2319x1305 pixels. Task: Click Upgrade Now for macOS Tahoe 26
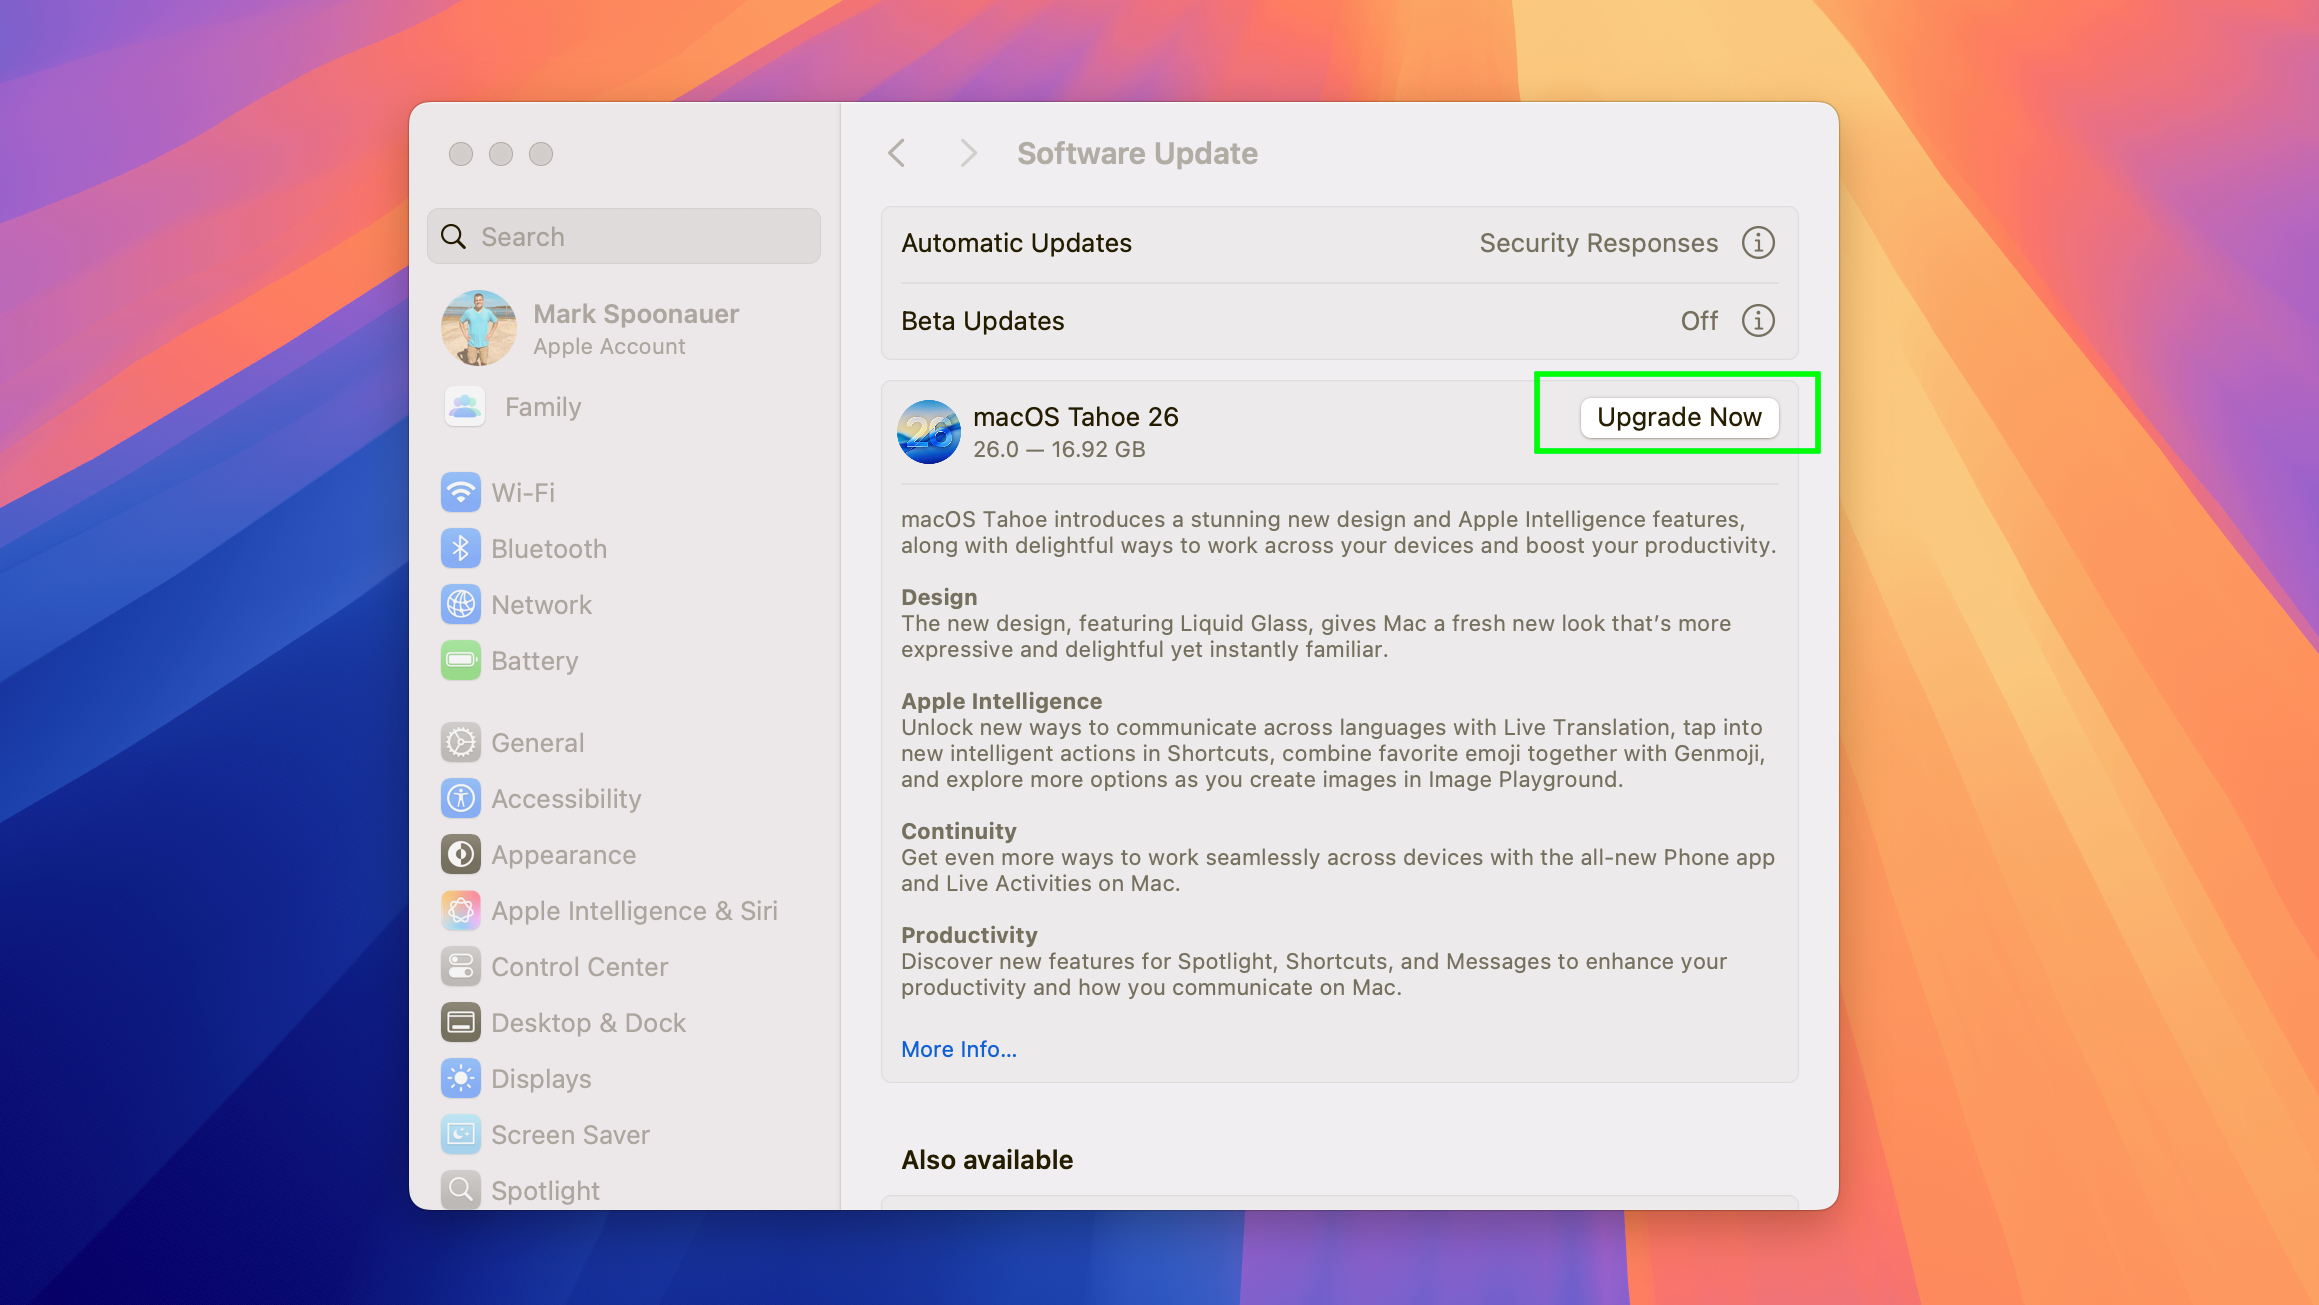(x=1678, y=417)
